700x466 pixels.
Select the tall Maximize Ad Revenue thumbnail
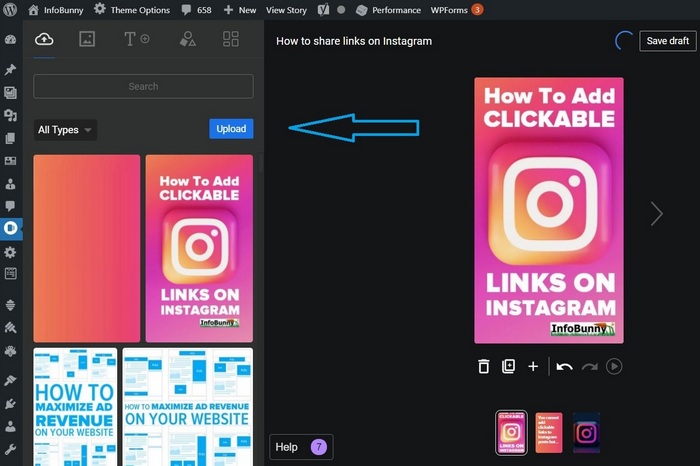75,407
